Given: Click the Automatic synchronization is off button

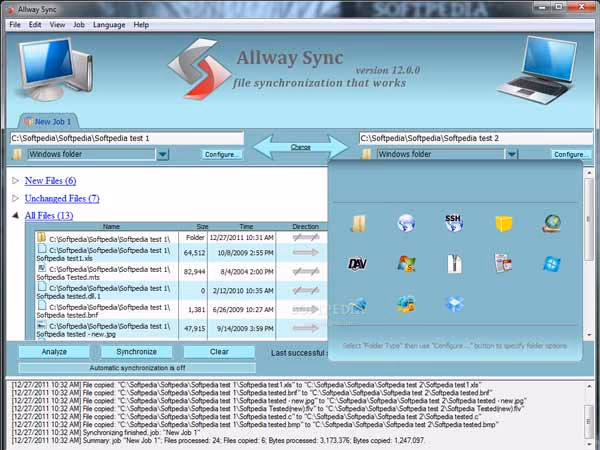Looking at the screenshot, I should 137,368.
